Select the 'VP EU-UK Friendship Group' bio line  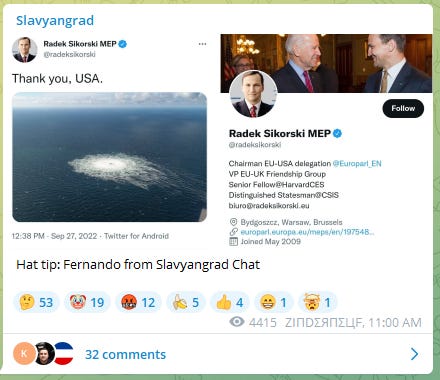(277, 174)
